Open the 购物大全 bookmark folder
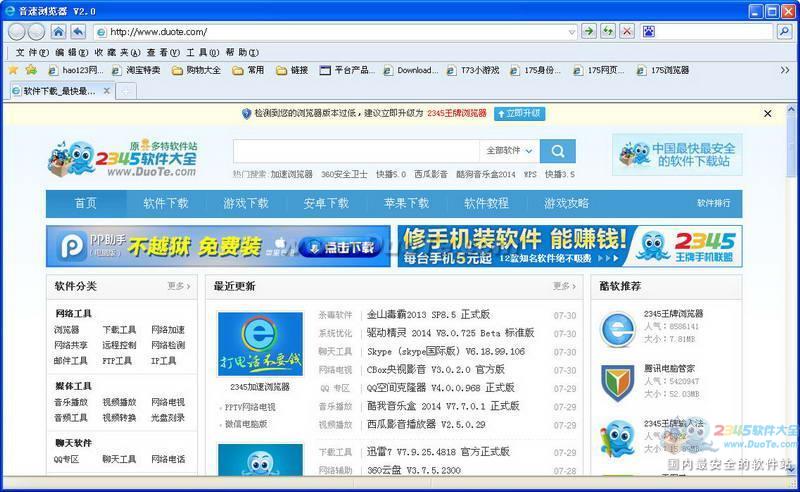Viewport: 800px width, 492px height. (x=196, y=70)
